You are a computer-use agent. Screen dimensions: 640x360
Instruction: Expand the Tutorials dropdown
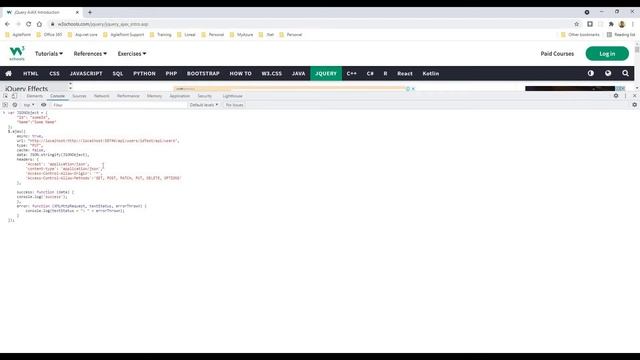click(49, 53)
